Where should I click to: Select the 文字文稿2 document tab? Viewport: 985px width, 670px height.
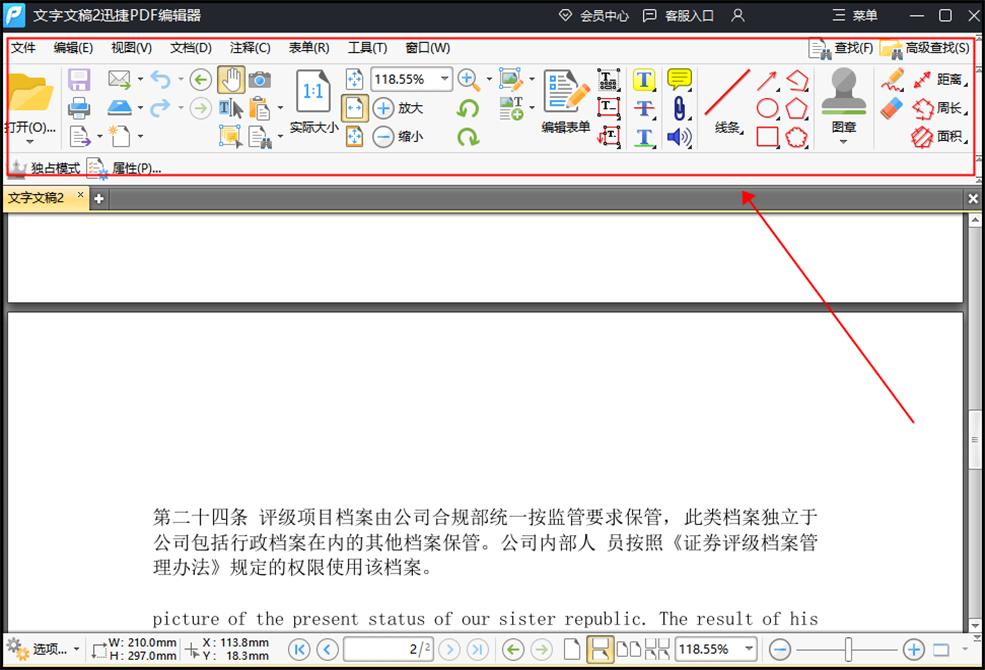click(38, 198)
